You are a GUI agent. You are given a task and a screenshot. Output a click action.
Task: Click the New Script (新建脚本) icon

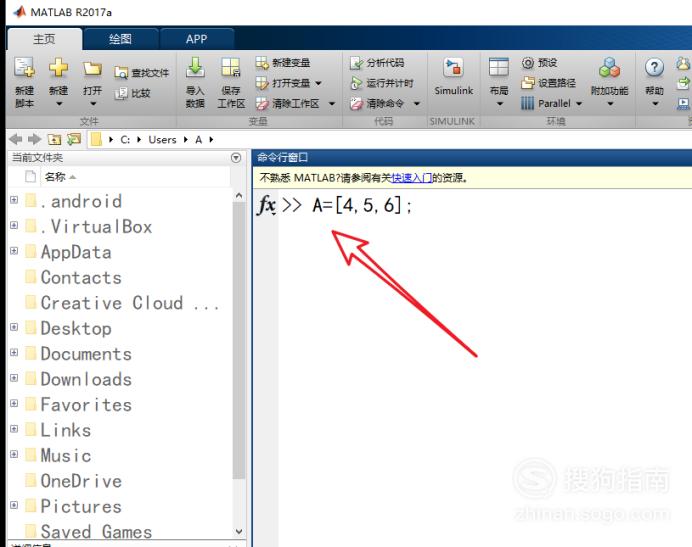tap(24, 68)
